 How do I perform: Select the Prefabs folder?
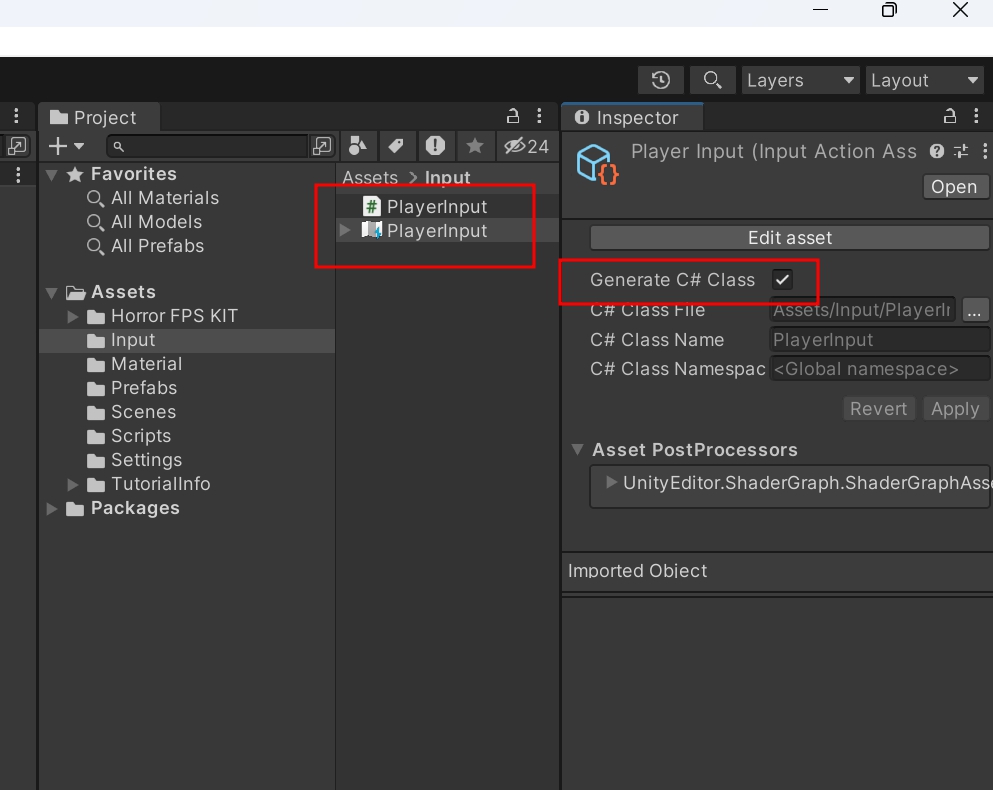click(x=144, y=388)
